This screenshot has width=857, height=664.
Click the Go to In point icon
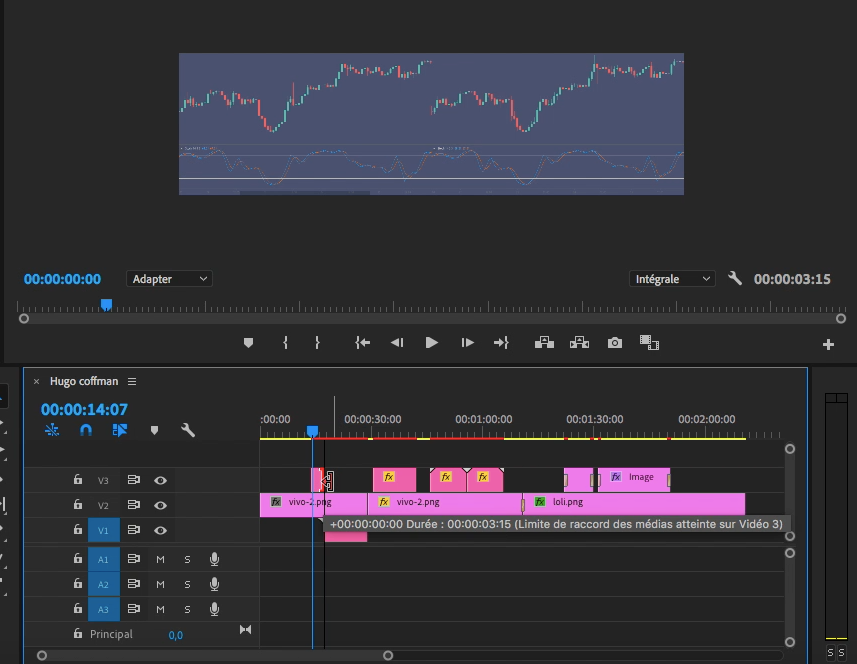click(x=362, y=343)
